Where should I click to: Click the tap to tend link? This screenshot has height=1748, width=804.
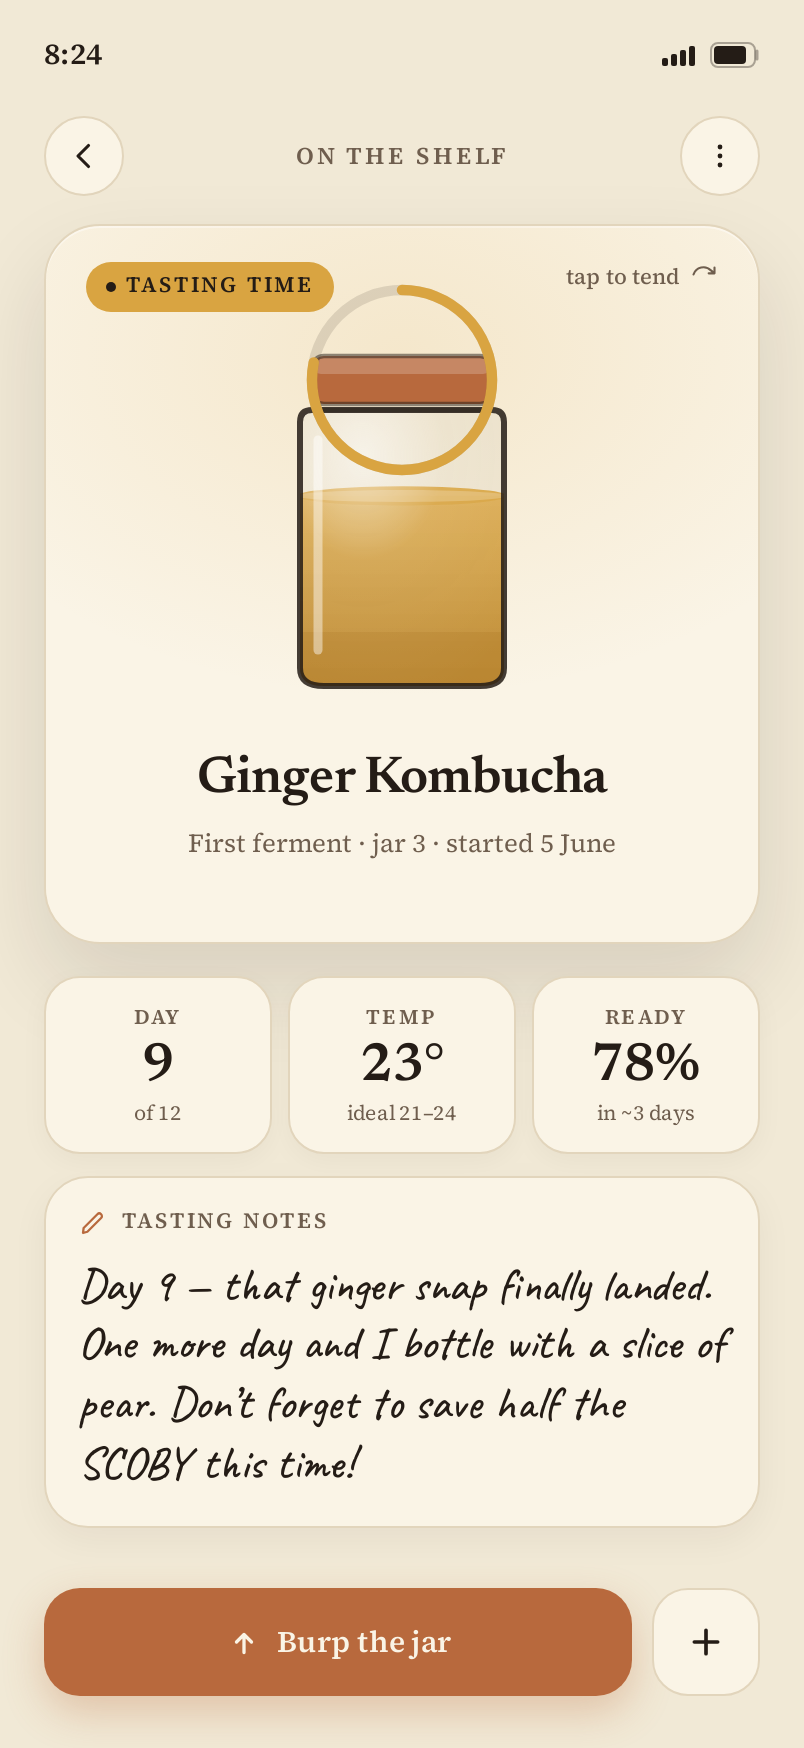(x=622, y=277)
